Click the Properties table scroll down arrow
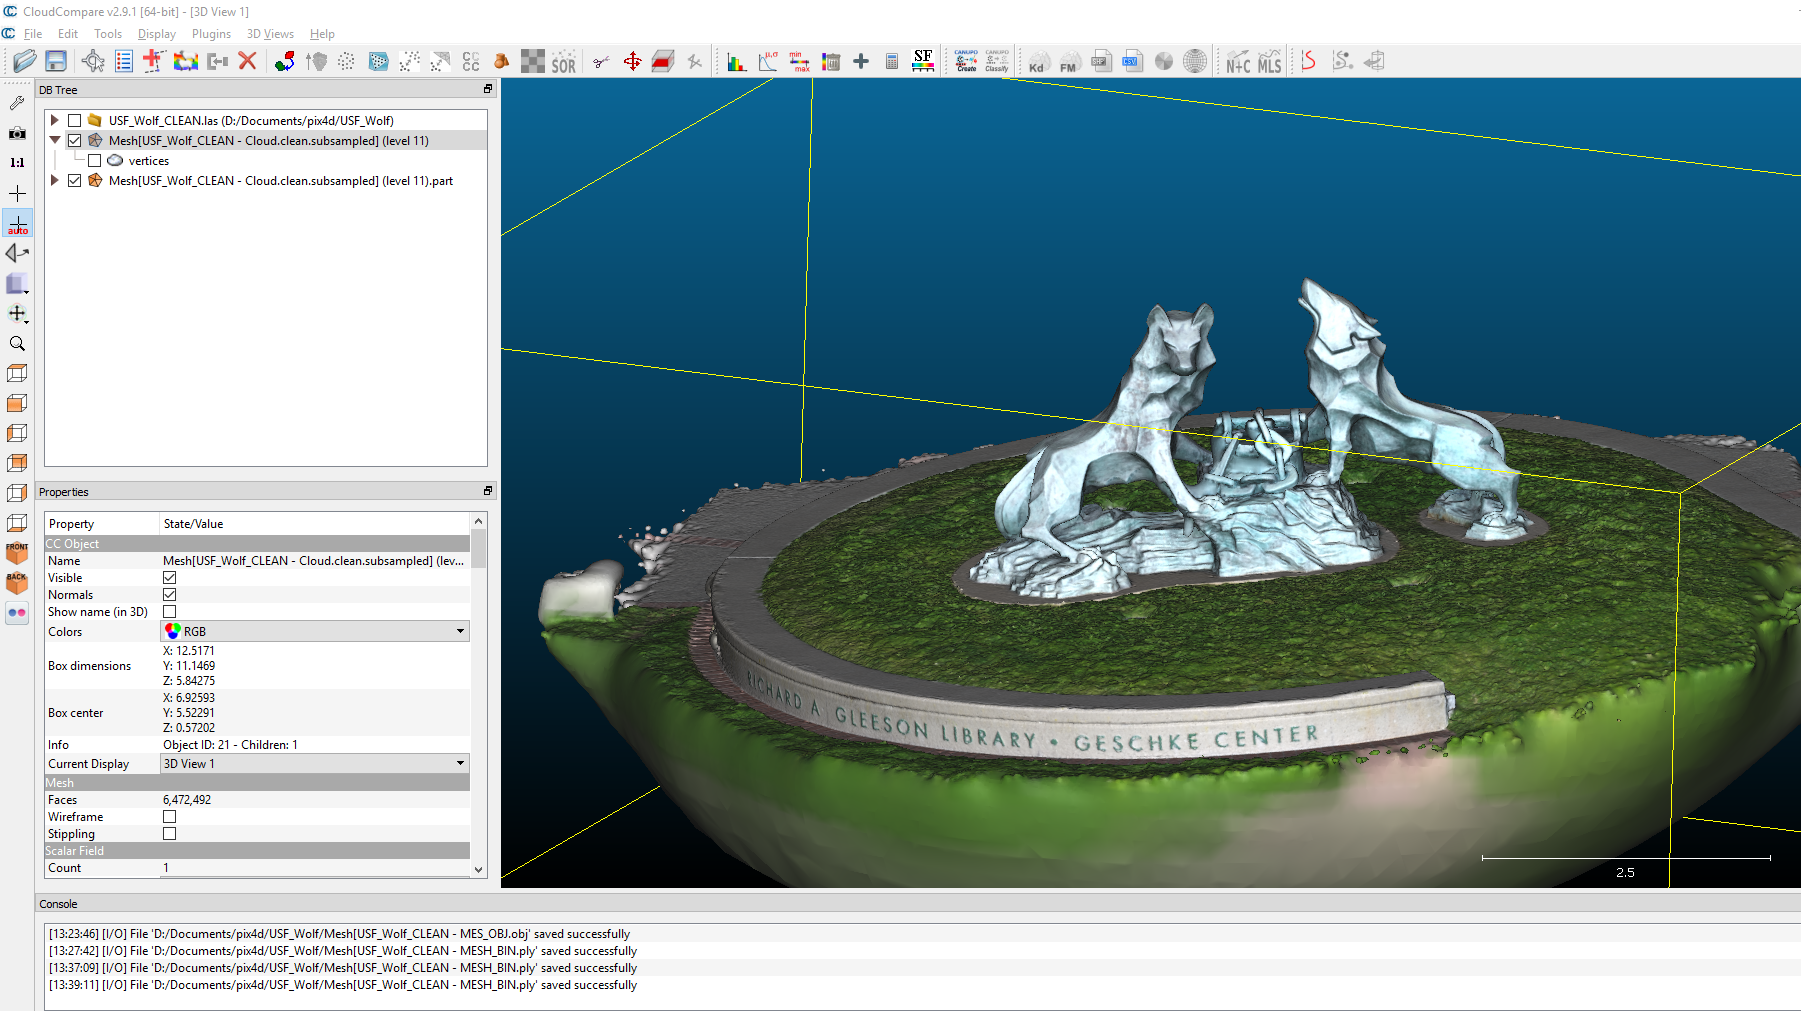Viewport: 1801px width, 1011px height. (478, 870)
